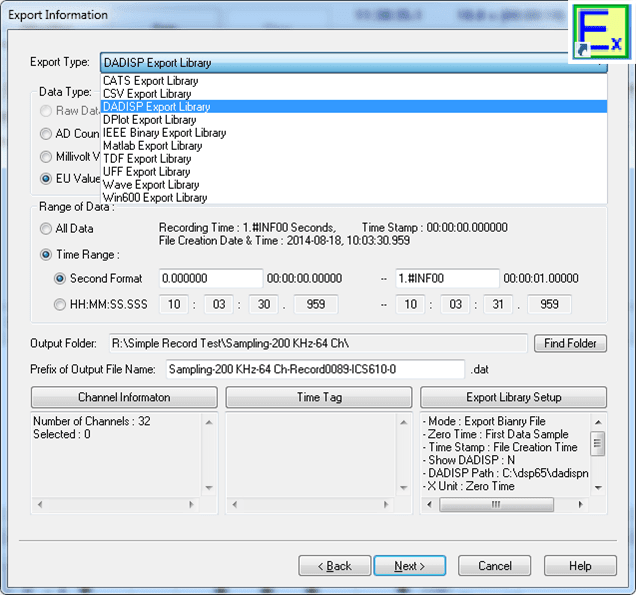Click the end seconds box showing 31
This screenshot has height=595, width=636.
pos(498,305)
